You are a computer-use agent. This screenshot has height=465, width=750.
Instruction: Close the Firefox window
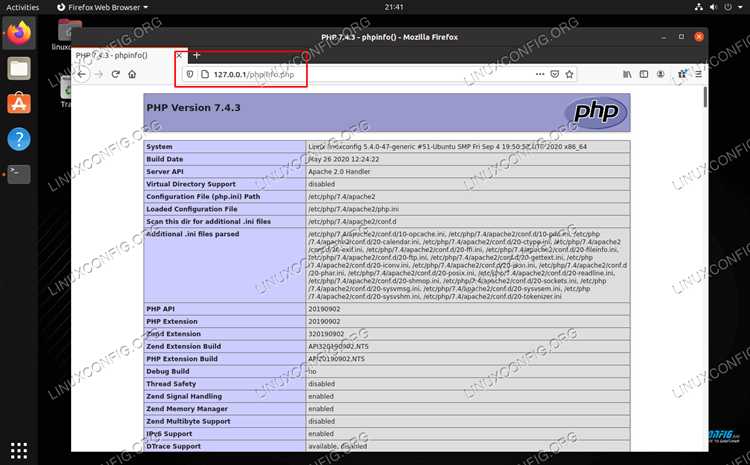(699, 37)
